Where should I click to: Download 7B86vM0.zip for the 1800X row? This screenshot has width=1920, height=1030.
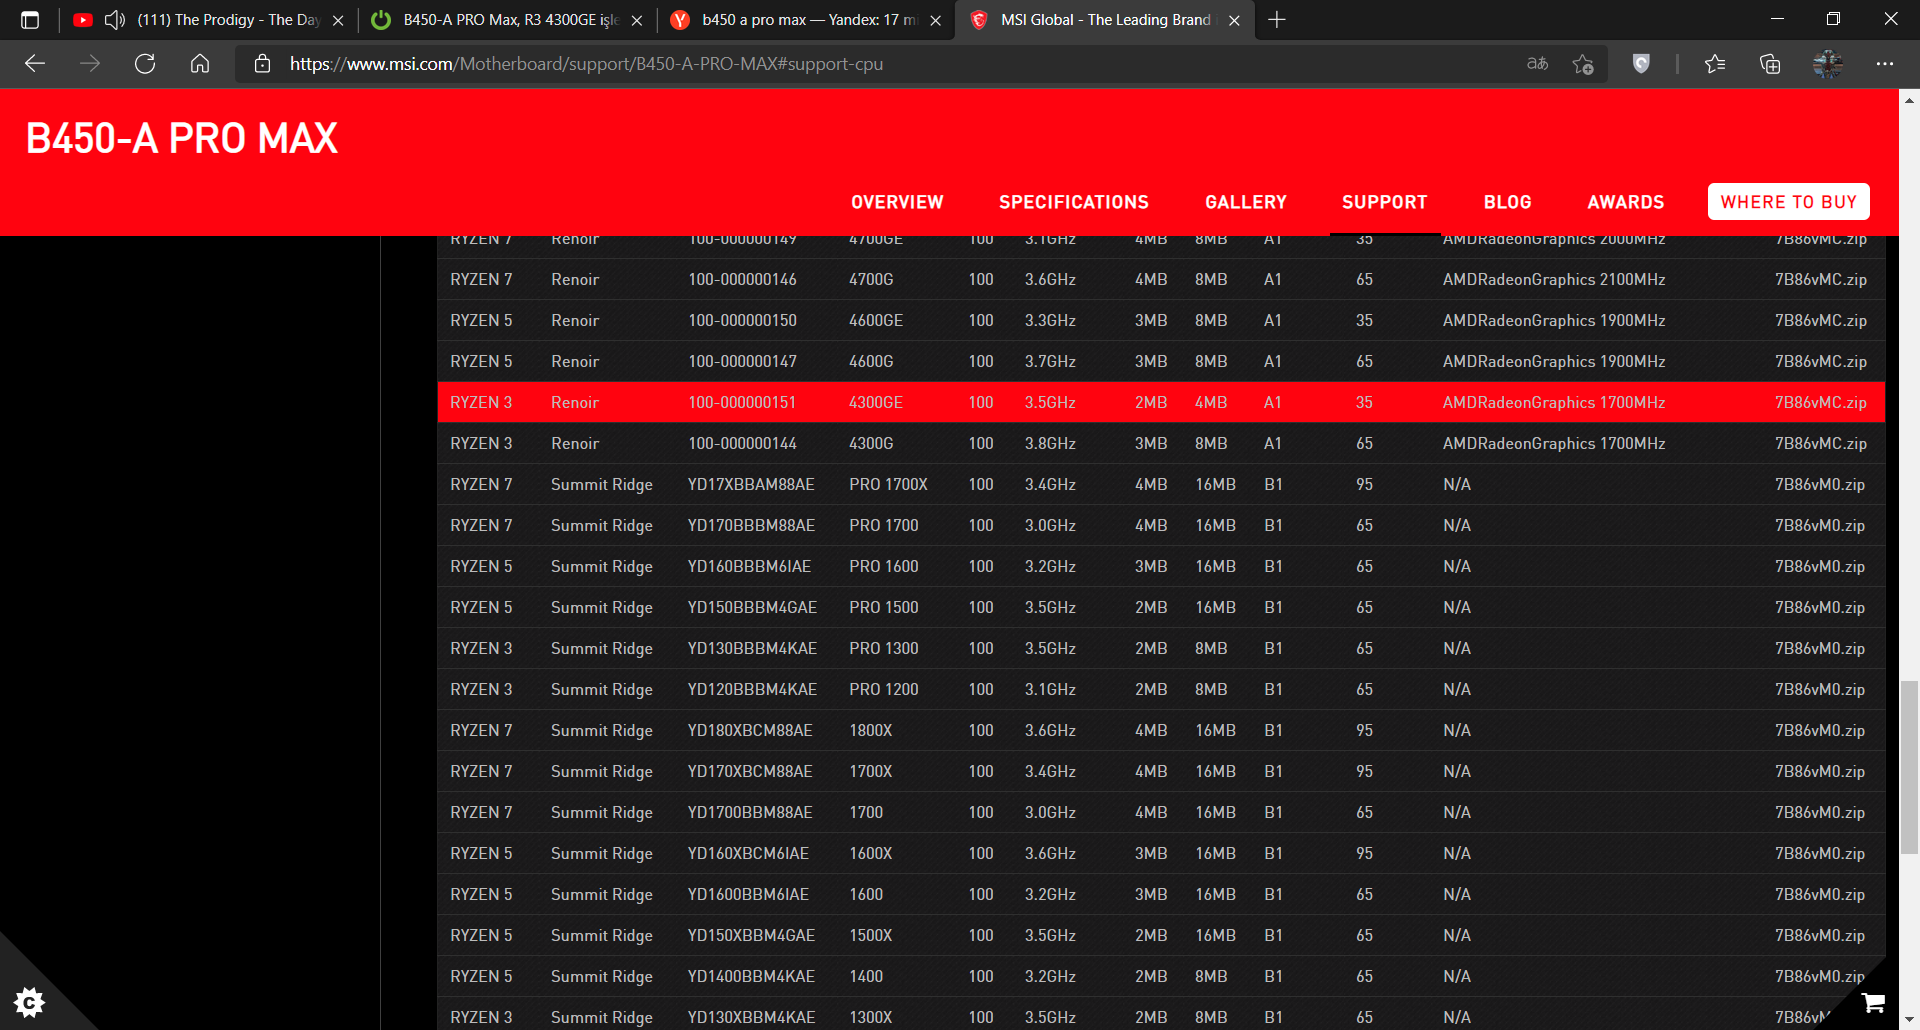click(1820, 731)
